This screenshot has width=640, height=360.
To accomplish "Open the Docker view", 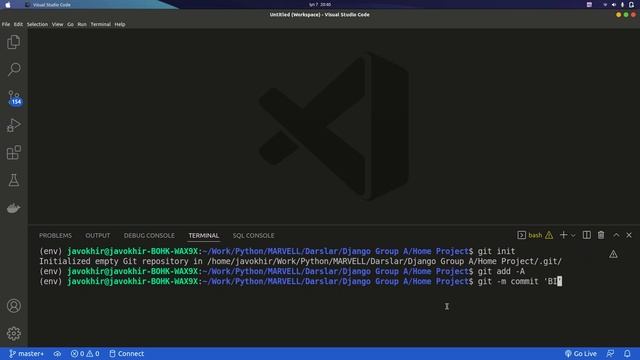I will click(14, 208).
